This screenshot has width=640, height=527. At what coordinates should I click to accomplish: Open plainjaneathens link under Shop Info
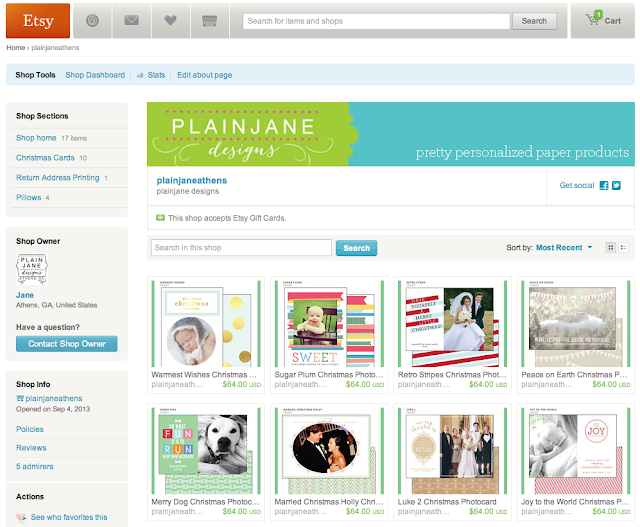54,398
